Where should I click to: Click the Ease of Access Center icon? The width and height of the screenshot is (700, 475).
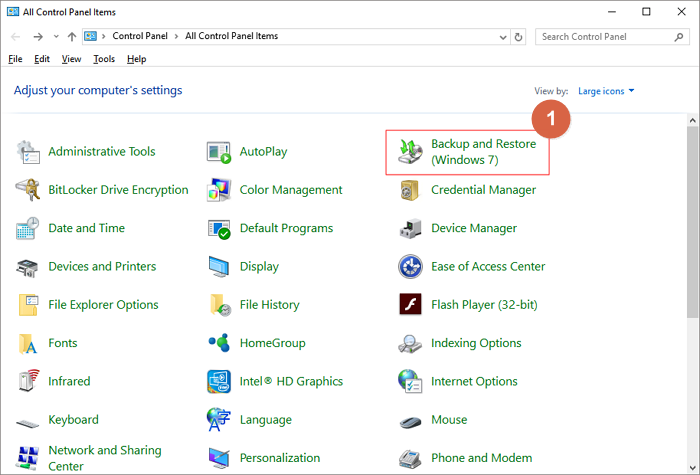tap(411, 267)
